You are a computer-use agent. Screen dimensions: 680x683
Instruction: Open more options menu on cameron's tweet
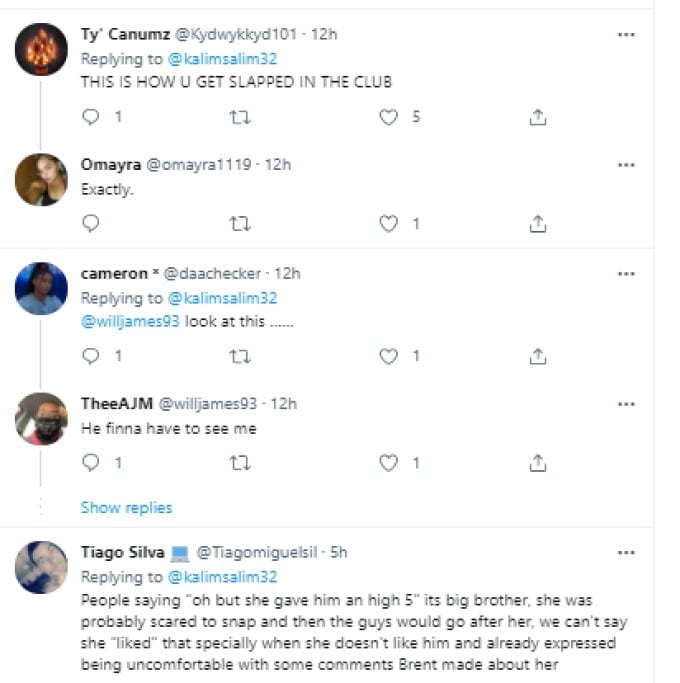click(626, 273)
